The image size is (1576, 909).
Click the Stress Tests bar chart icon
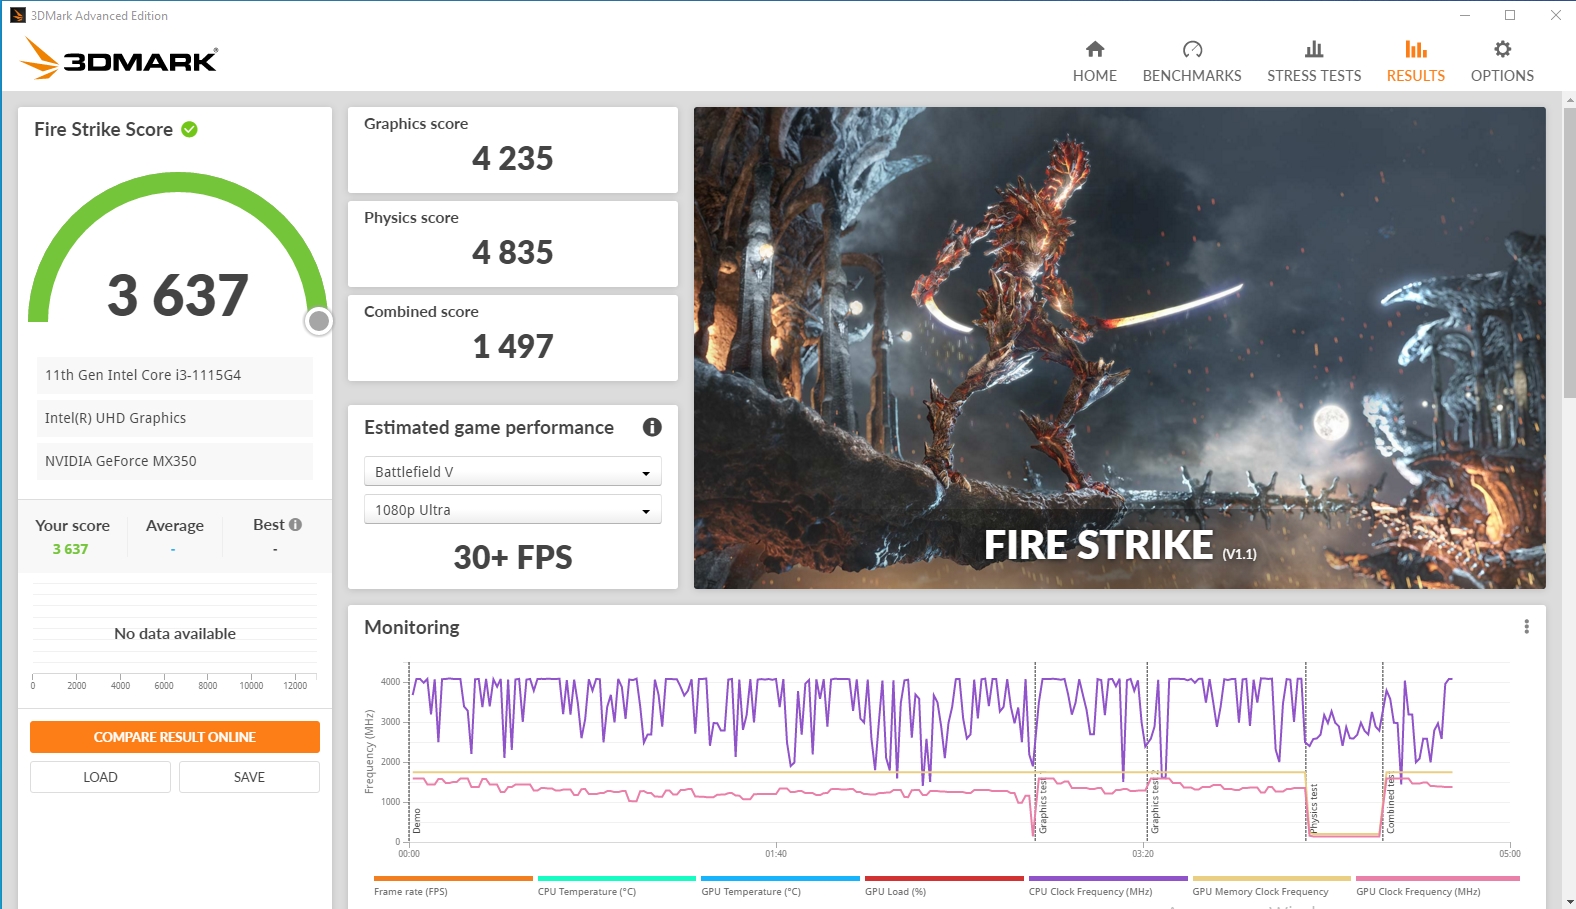[x=1314, y=49]
